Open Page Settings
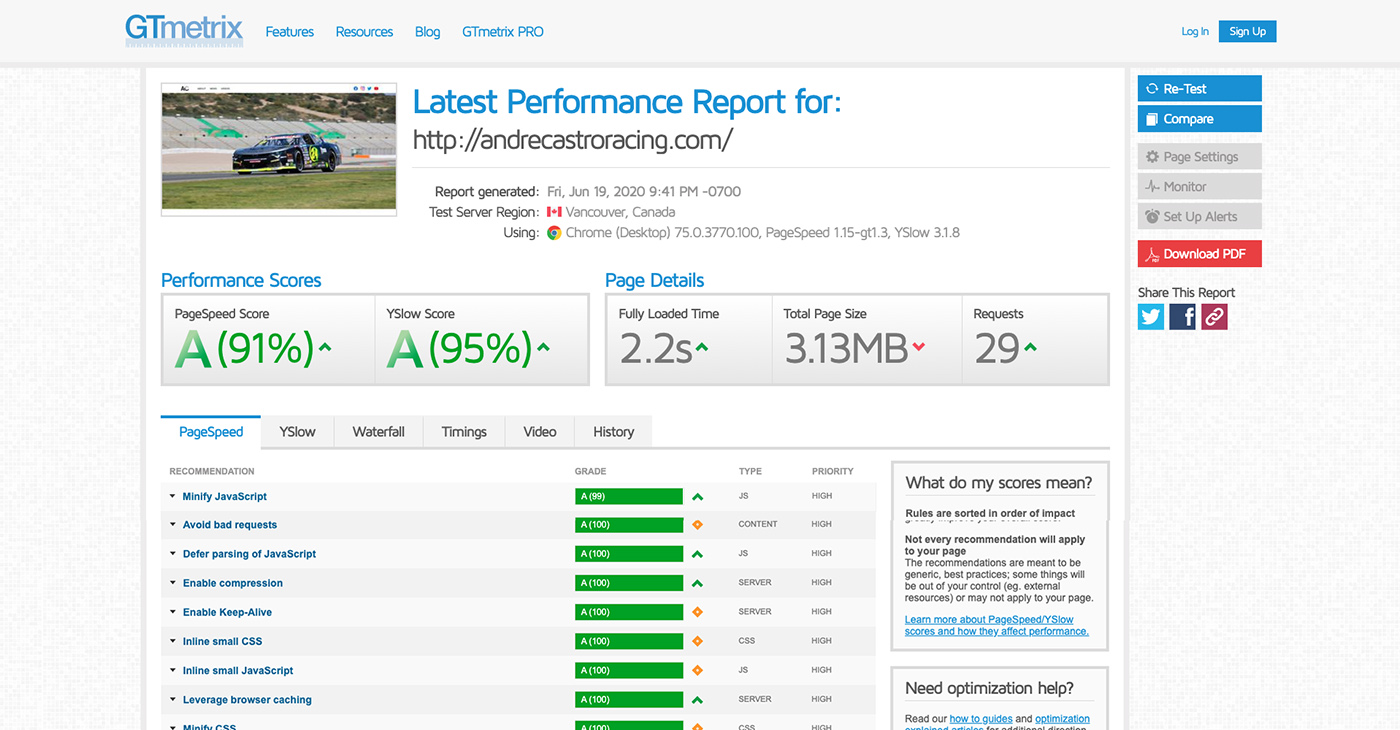The width and height of the screenshot is (1400, 730). tap(1199, 157)
